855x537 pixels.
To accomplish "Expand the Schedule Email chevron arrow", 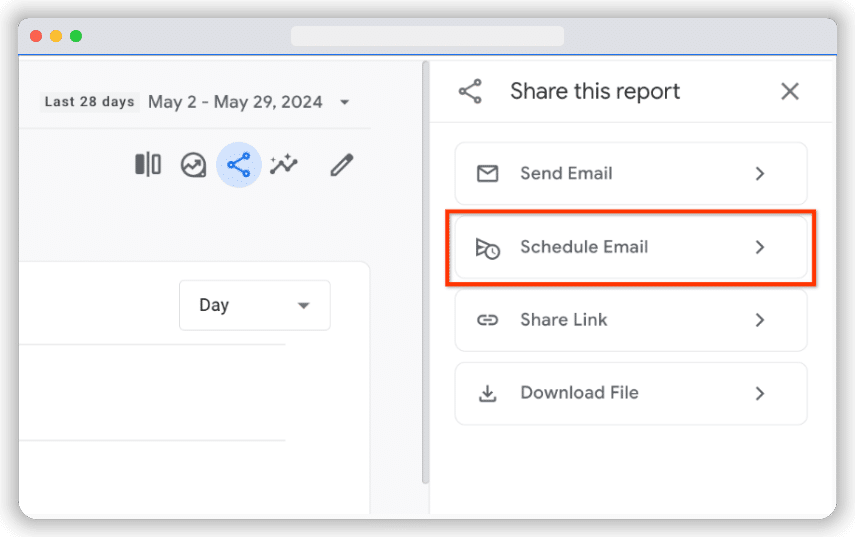I will coord(760,247).
